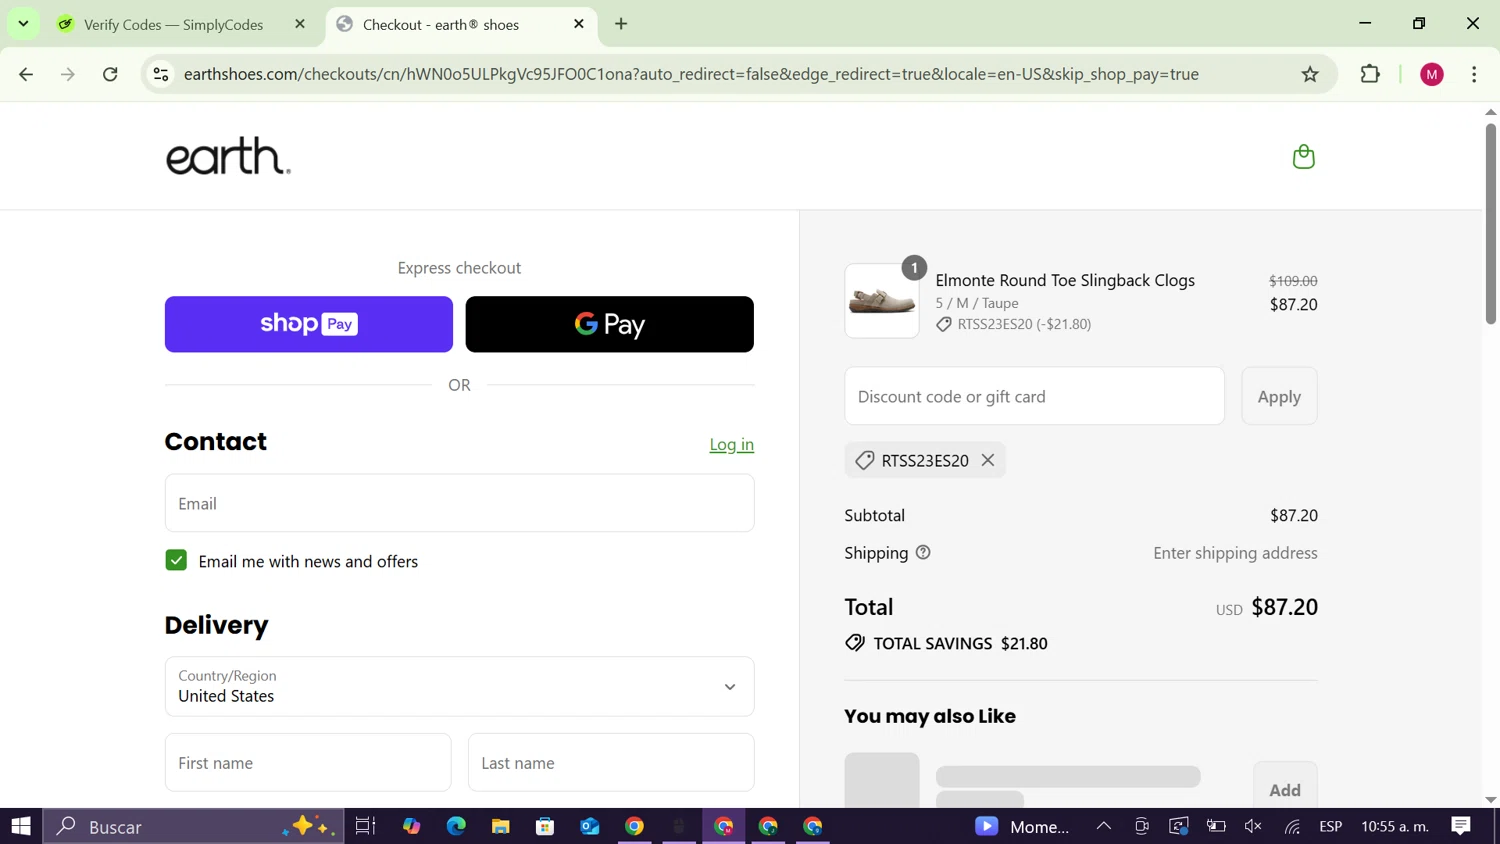Uncheck Email me with news and offers
Screen dimensions: 1500x844
pos(176,561)
